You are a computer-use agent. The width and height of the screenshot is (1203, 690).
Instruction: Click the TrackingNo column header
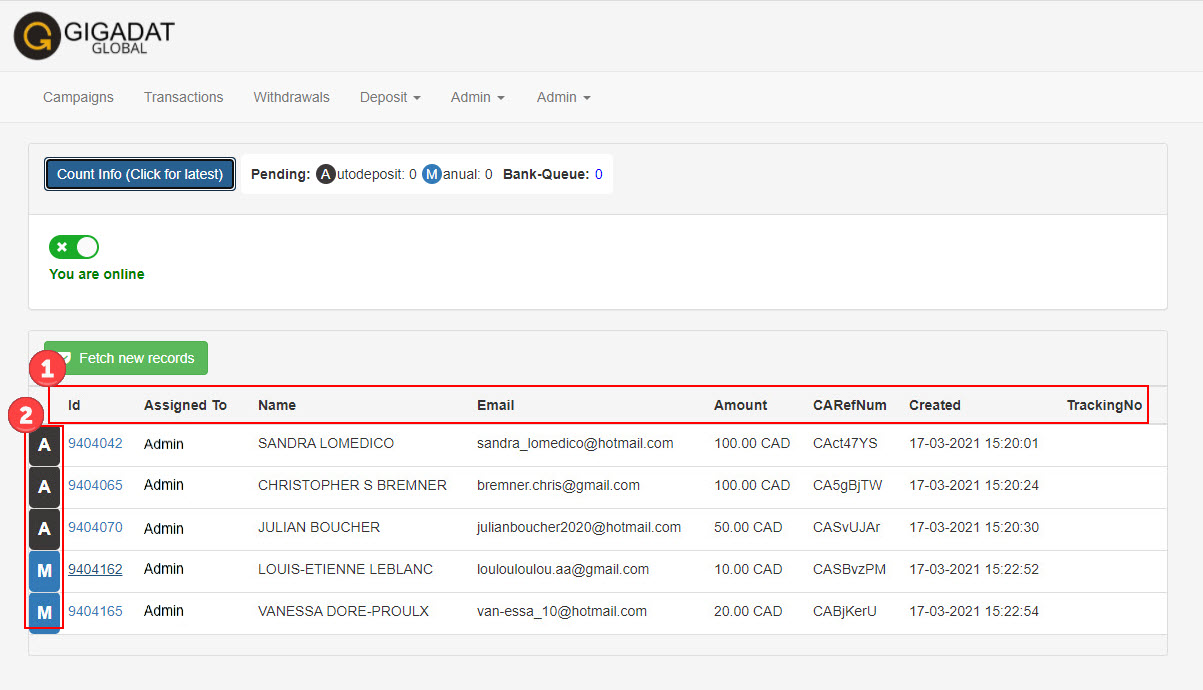(x=1104, y=405)
